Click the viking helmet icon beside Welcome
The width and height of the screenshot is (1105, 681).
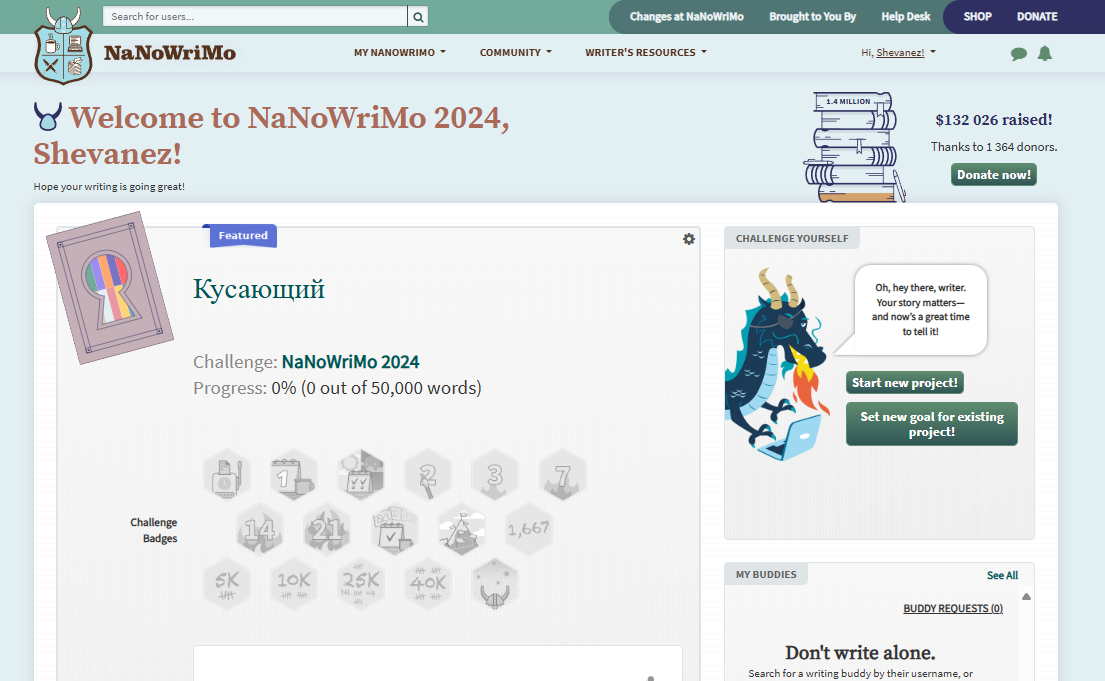[47, 116]
